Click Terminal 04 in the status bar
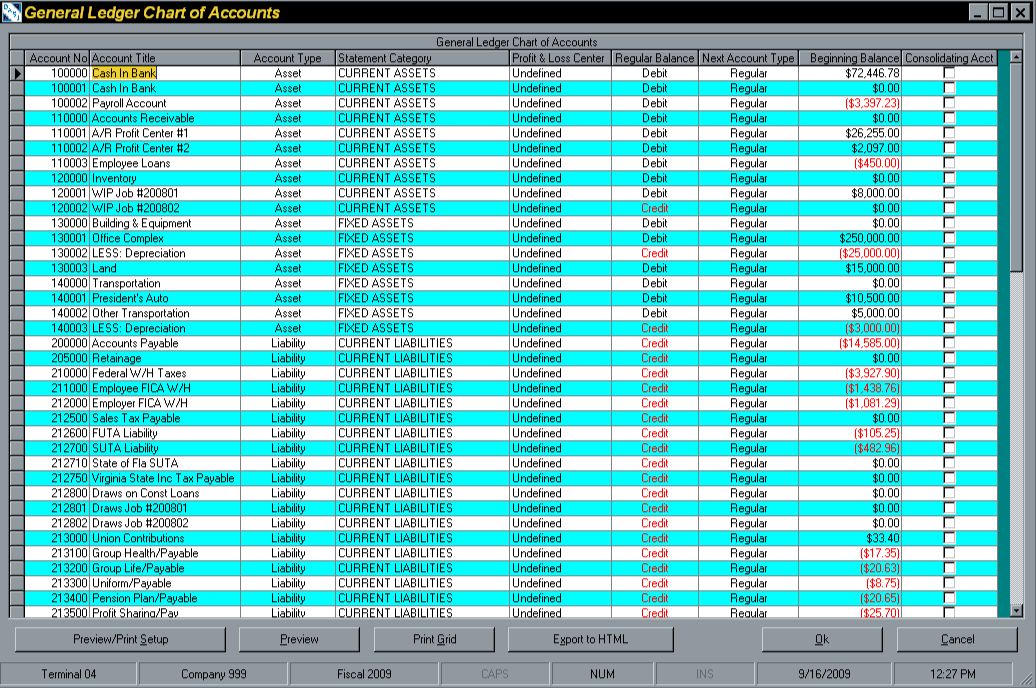1036x688 pixels. (x=69, y=674)
